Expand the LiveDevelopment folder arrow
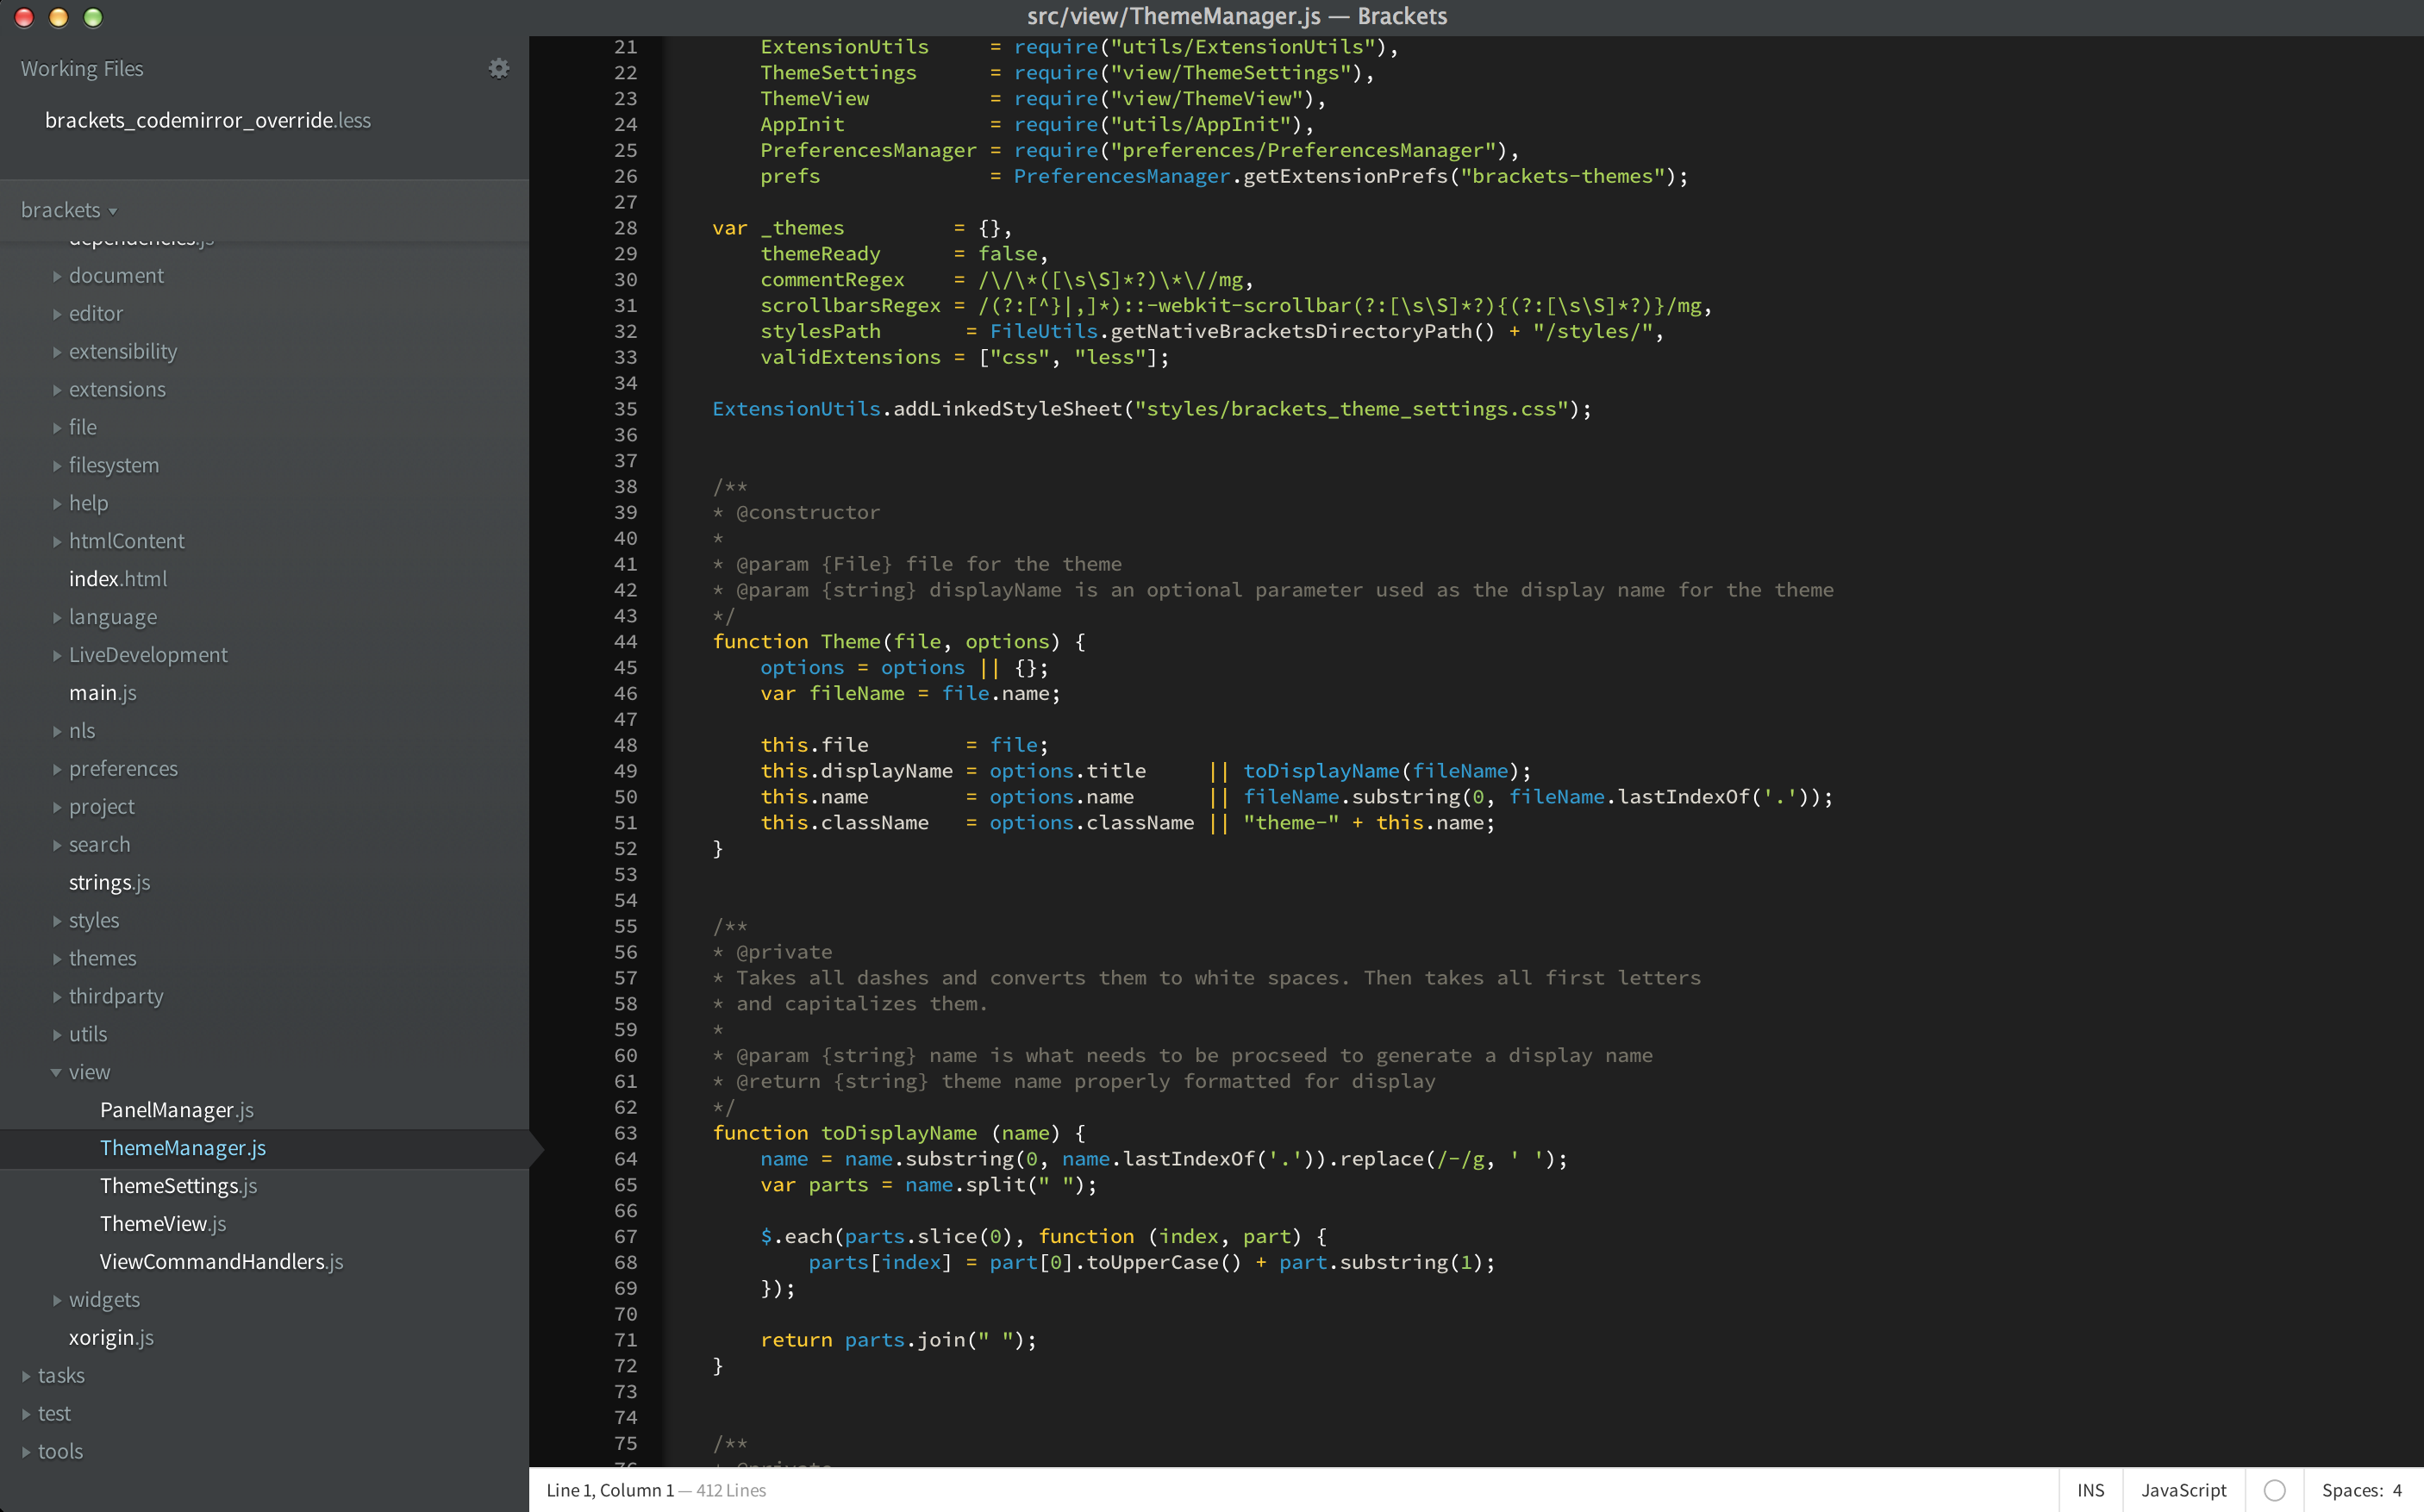Viewport: 2424px width, 1512px height. pyautogui.click(x=57, y=655)
